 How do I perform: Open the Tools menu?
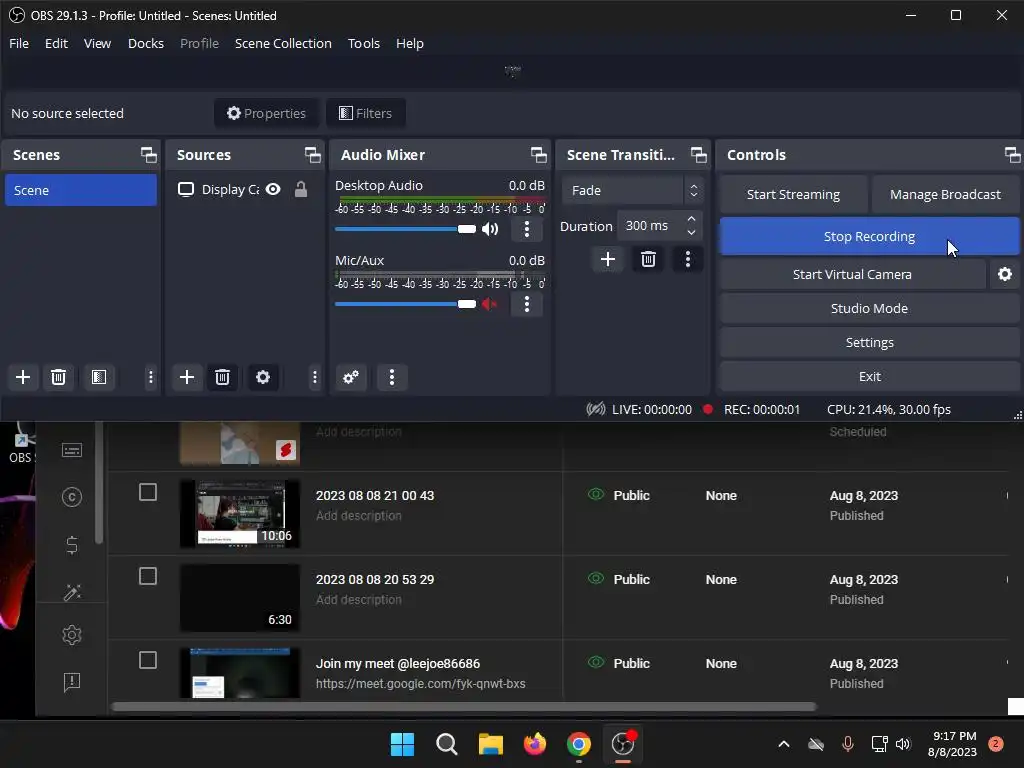pyautogui.click(x=364, y=43)
